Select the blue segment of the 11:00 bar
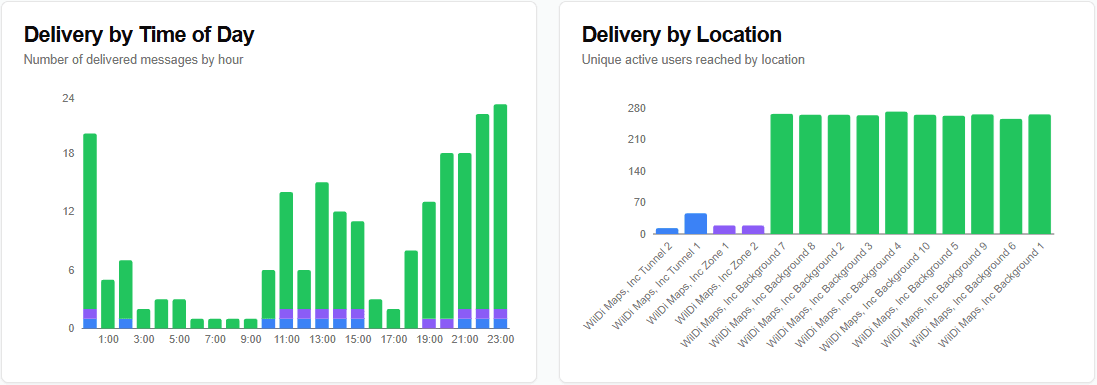The width and height of the screenshot is (1097, 385). 286,323
